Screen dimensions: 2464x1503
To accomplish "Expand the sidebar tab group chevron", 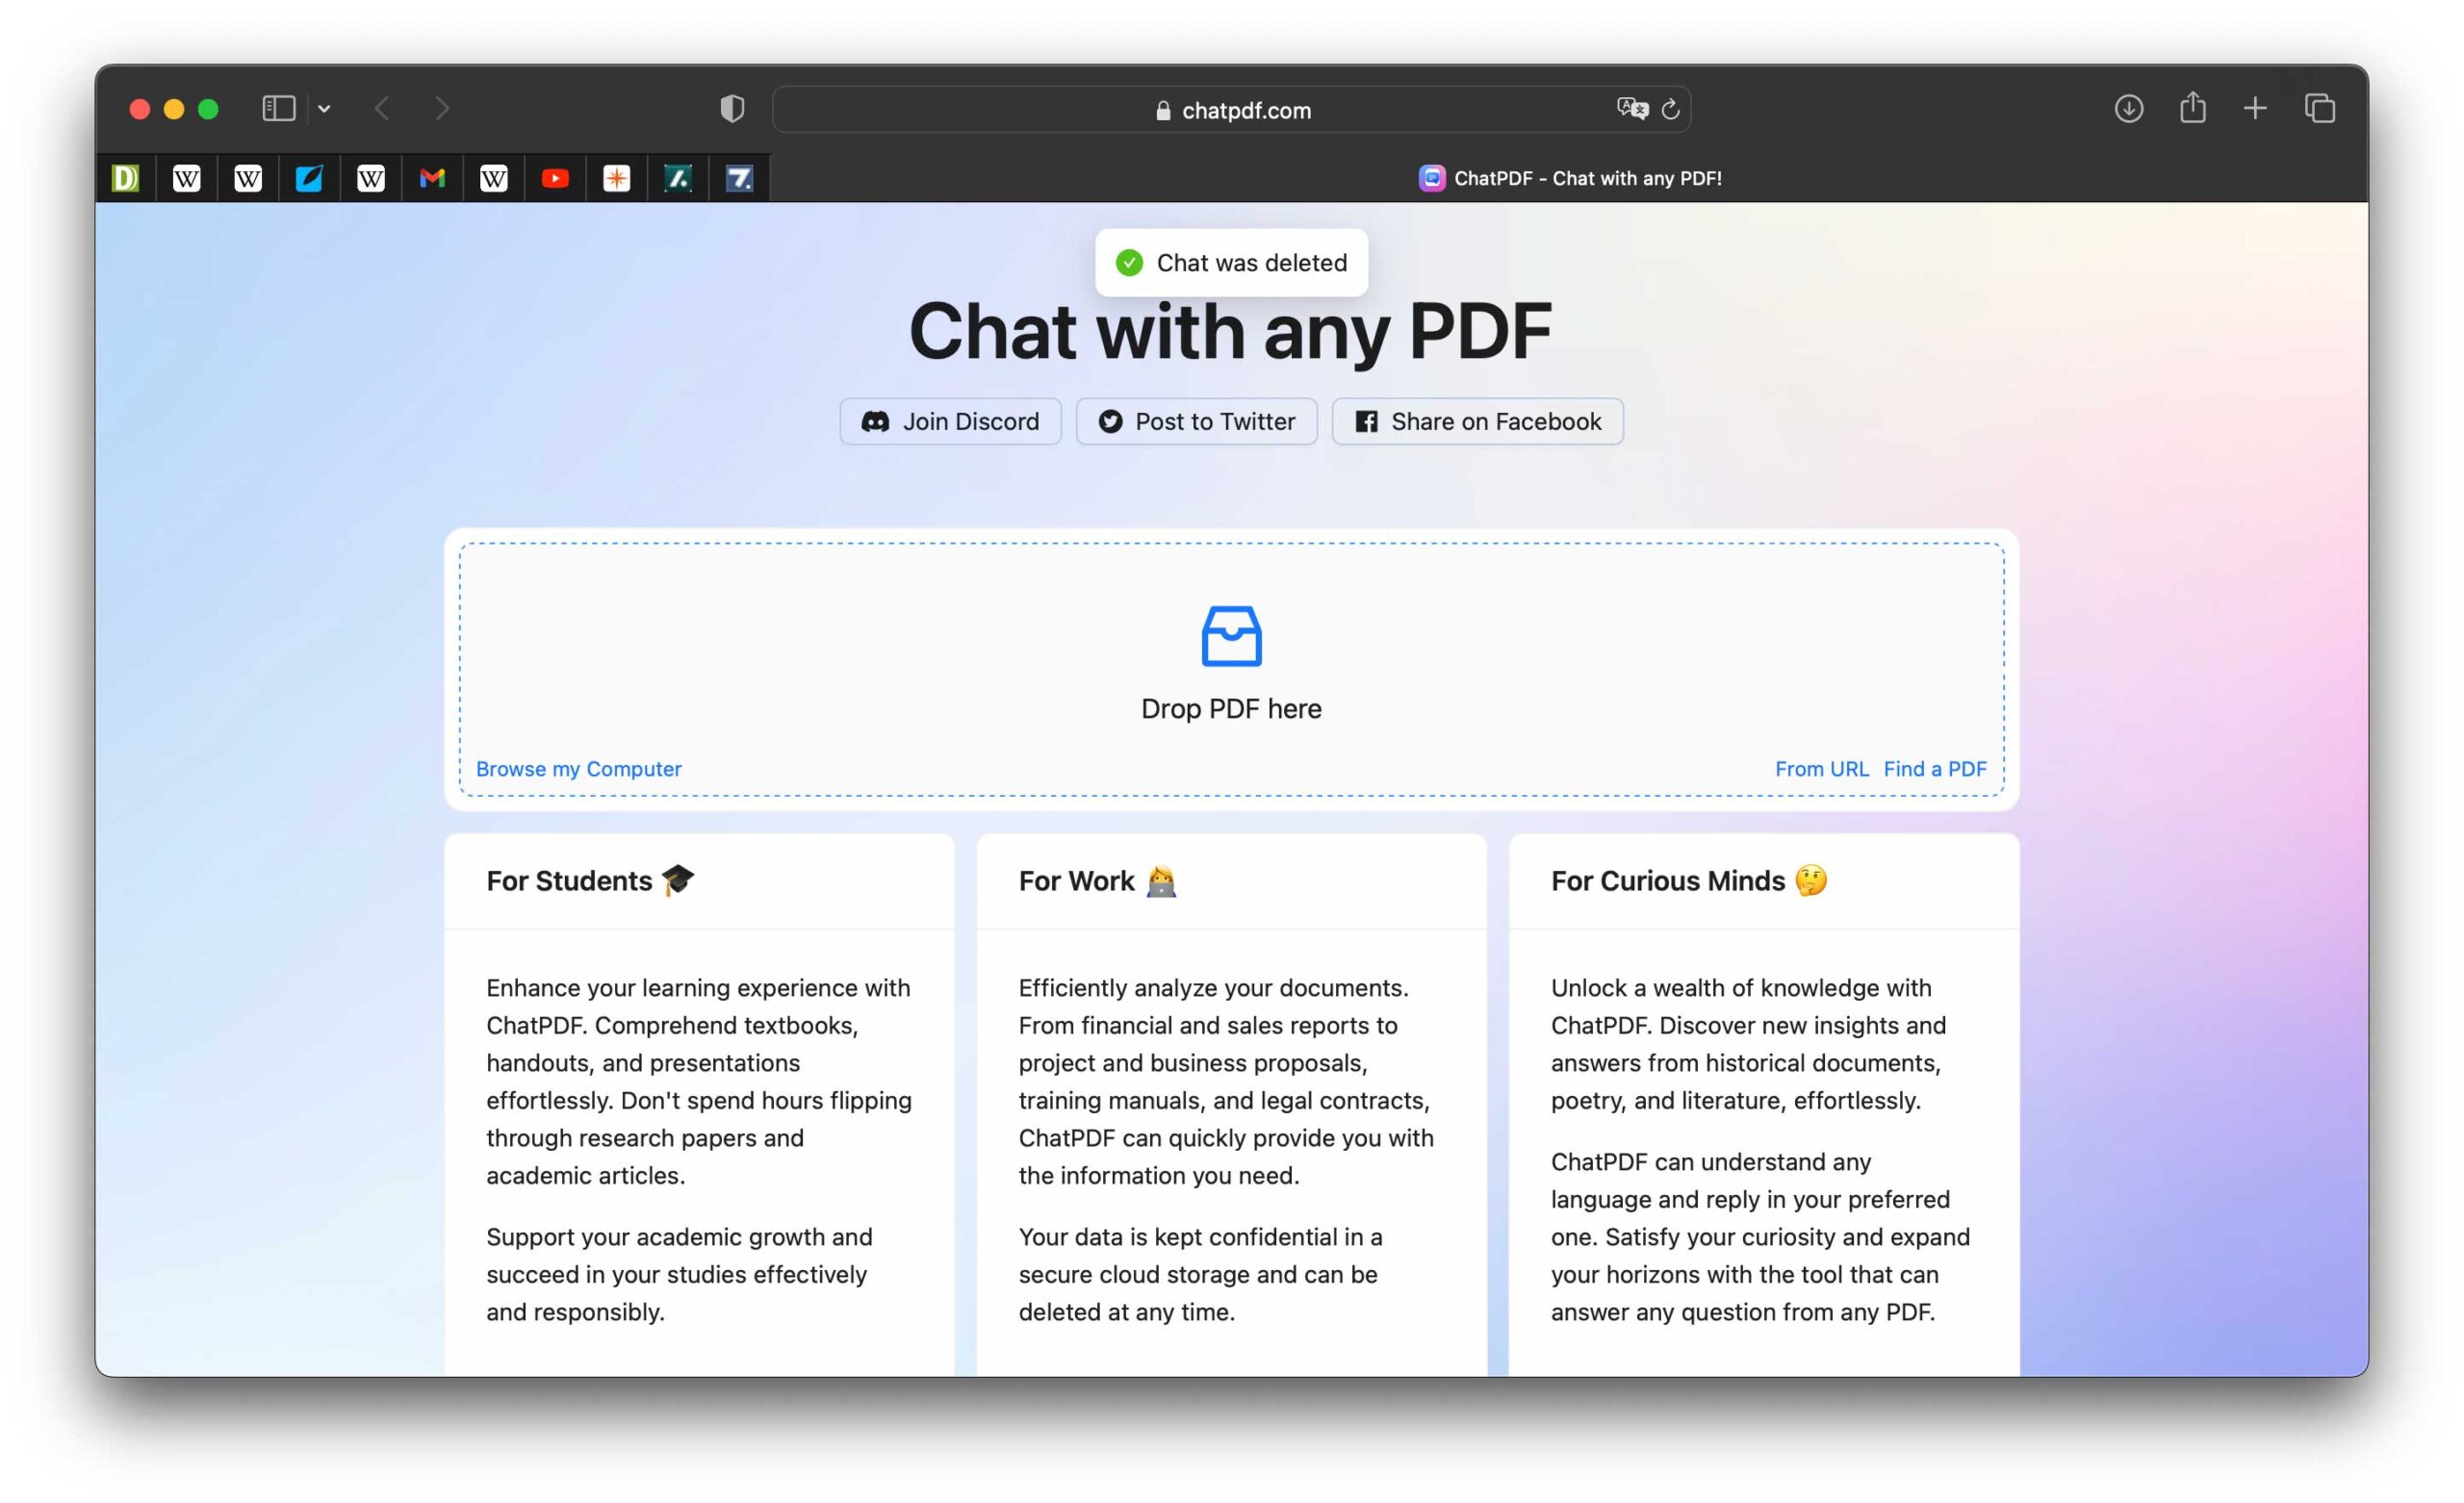I will [x=324, y=108].
